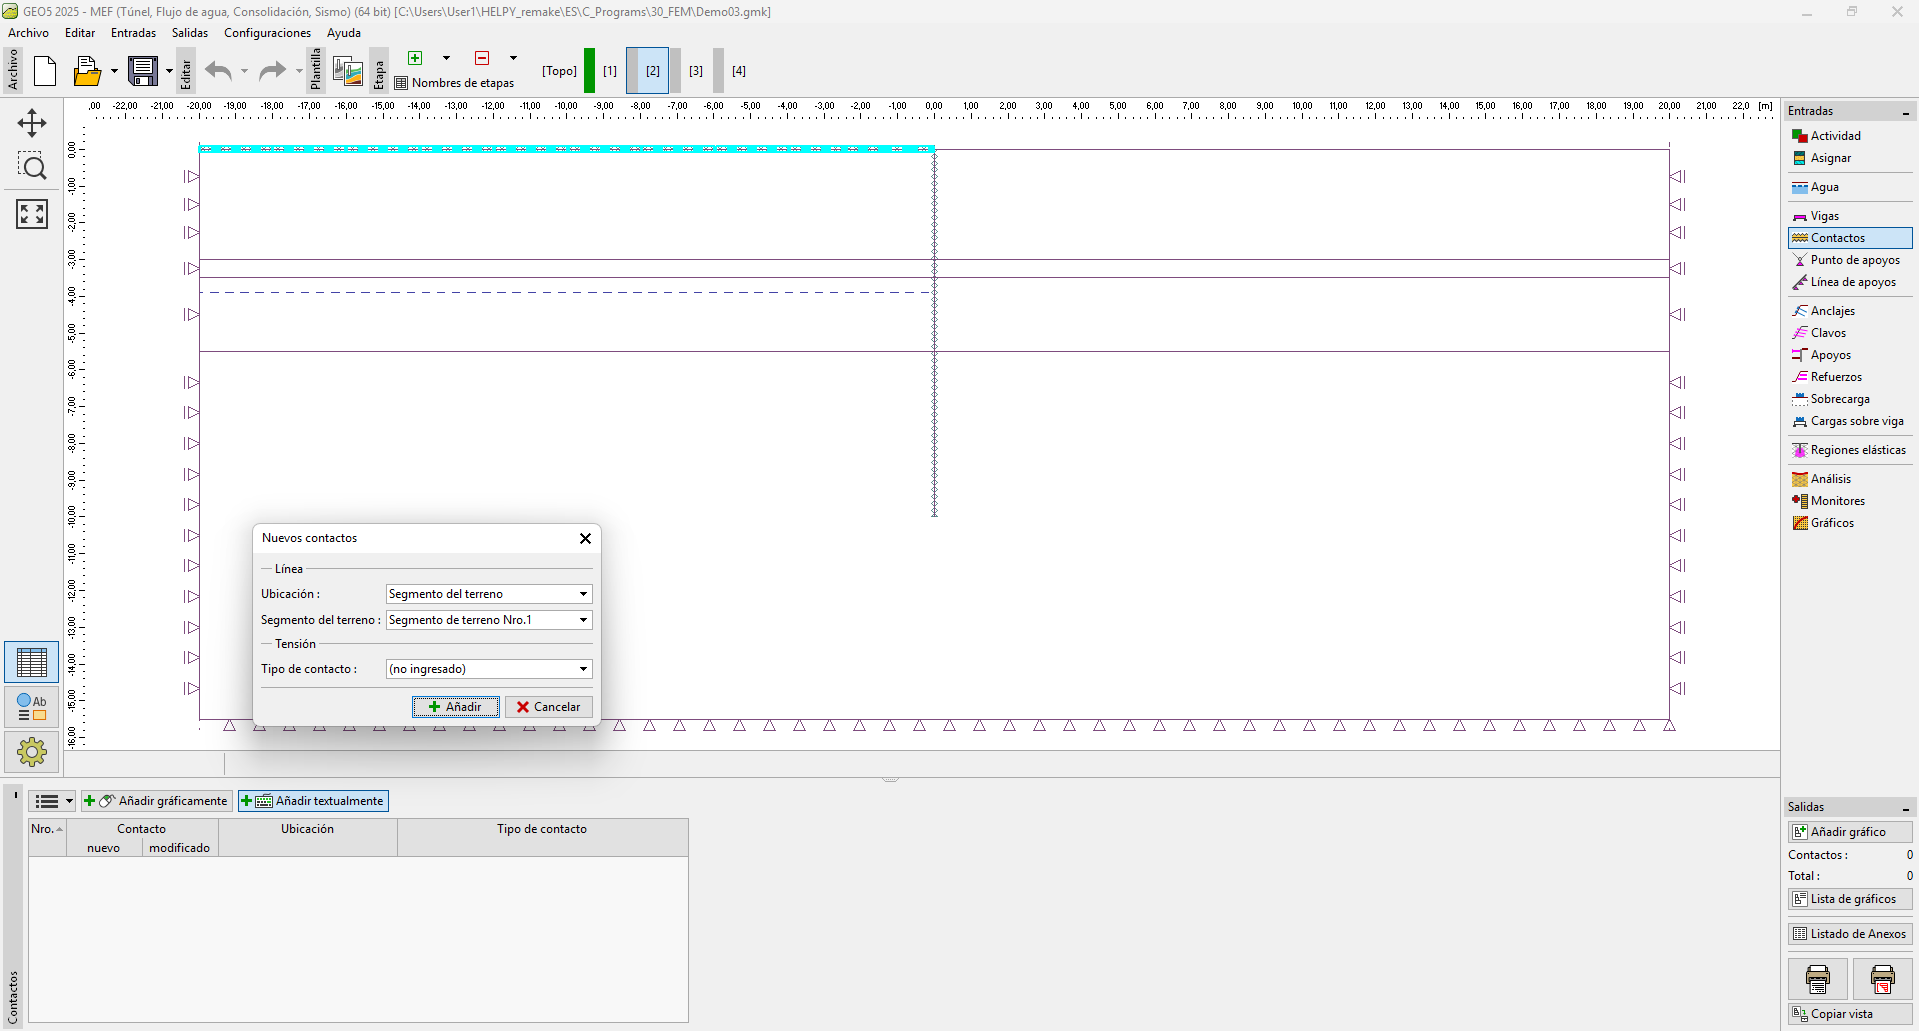
Task: Toggle the table view button
Action: click(x=32, y=662)
